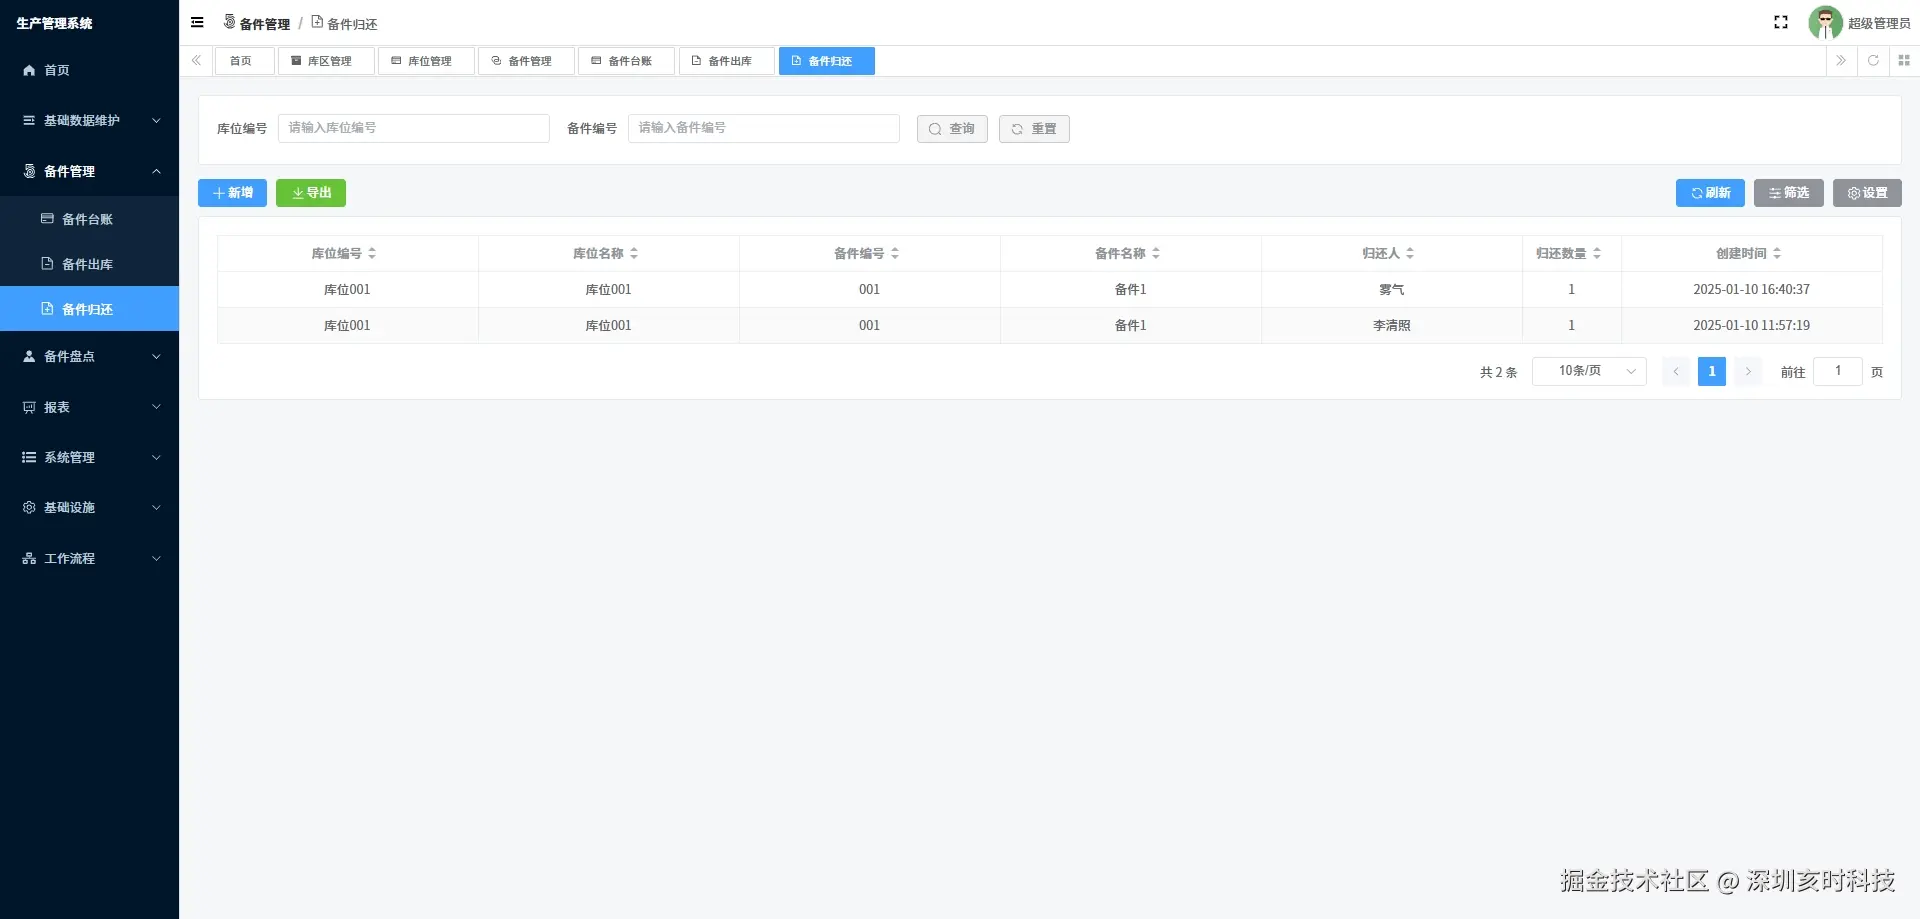Viewport: 1920px width, 919px height.
Task: Click 雾气 in the 归还人 column
Action: point(1392,290)
